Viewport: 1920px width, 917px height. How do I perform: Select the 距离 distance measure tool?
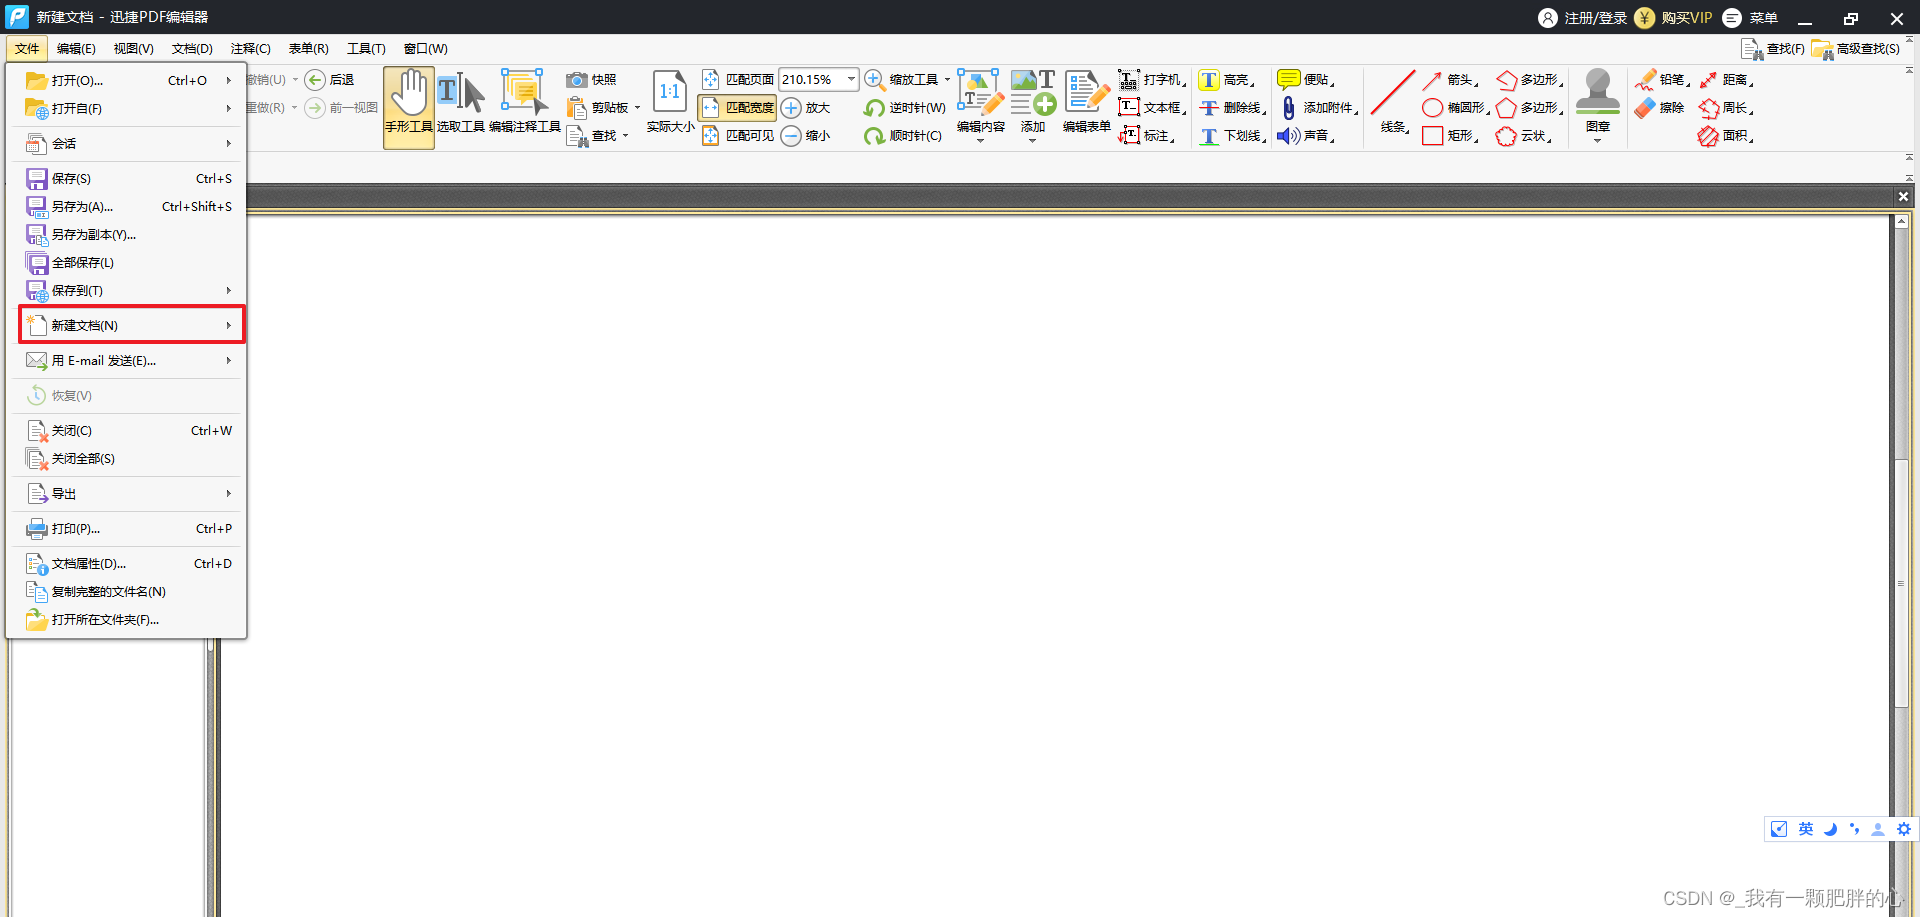click(x=1729, y=79)
